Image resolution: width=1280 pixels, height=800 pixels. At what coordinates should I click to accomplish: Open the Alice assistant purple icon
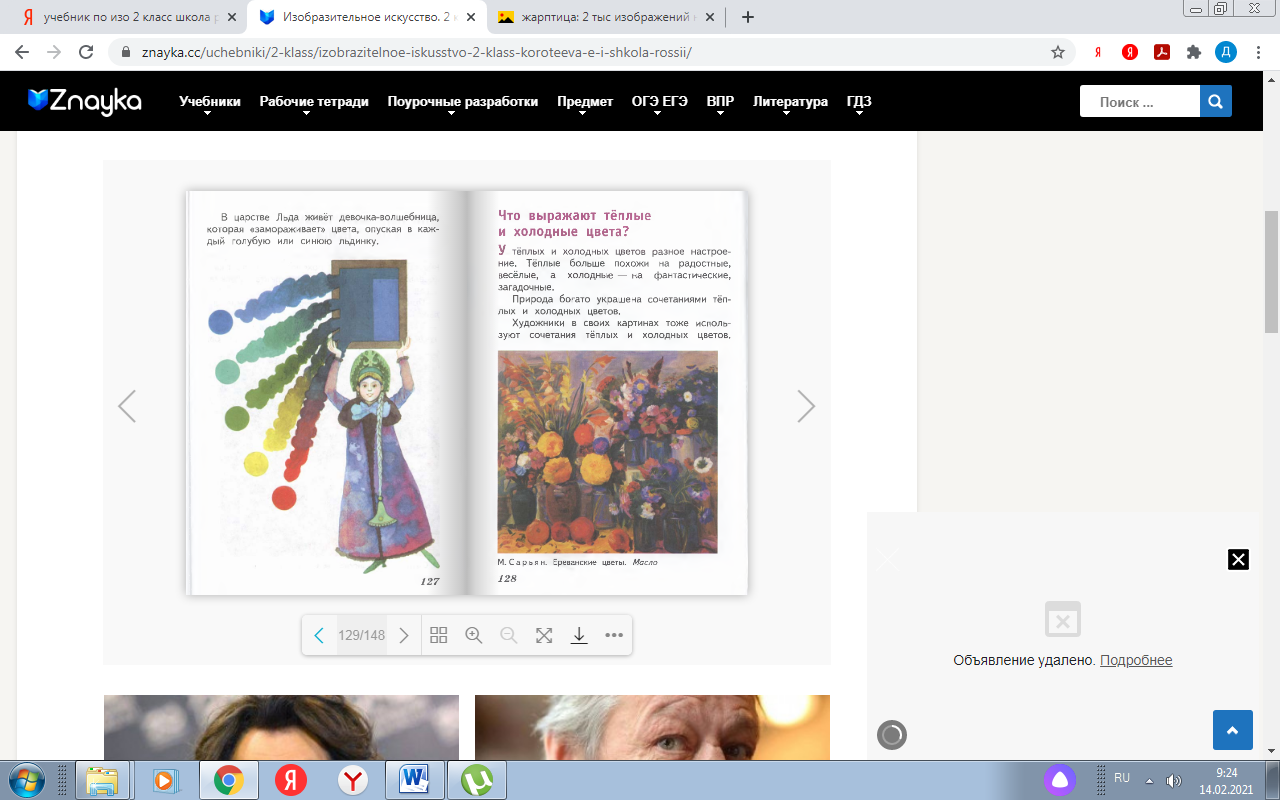[x=1061, y=780]
